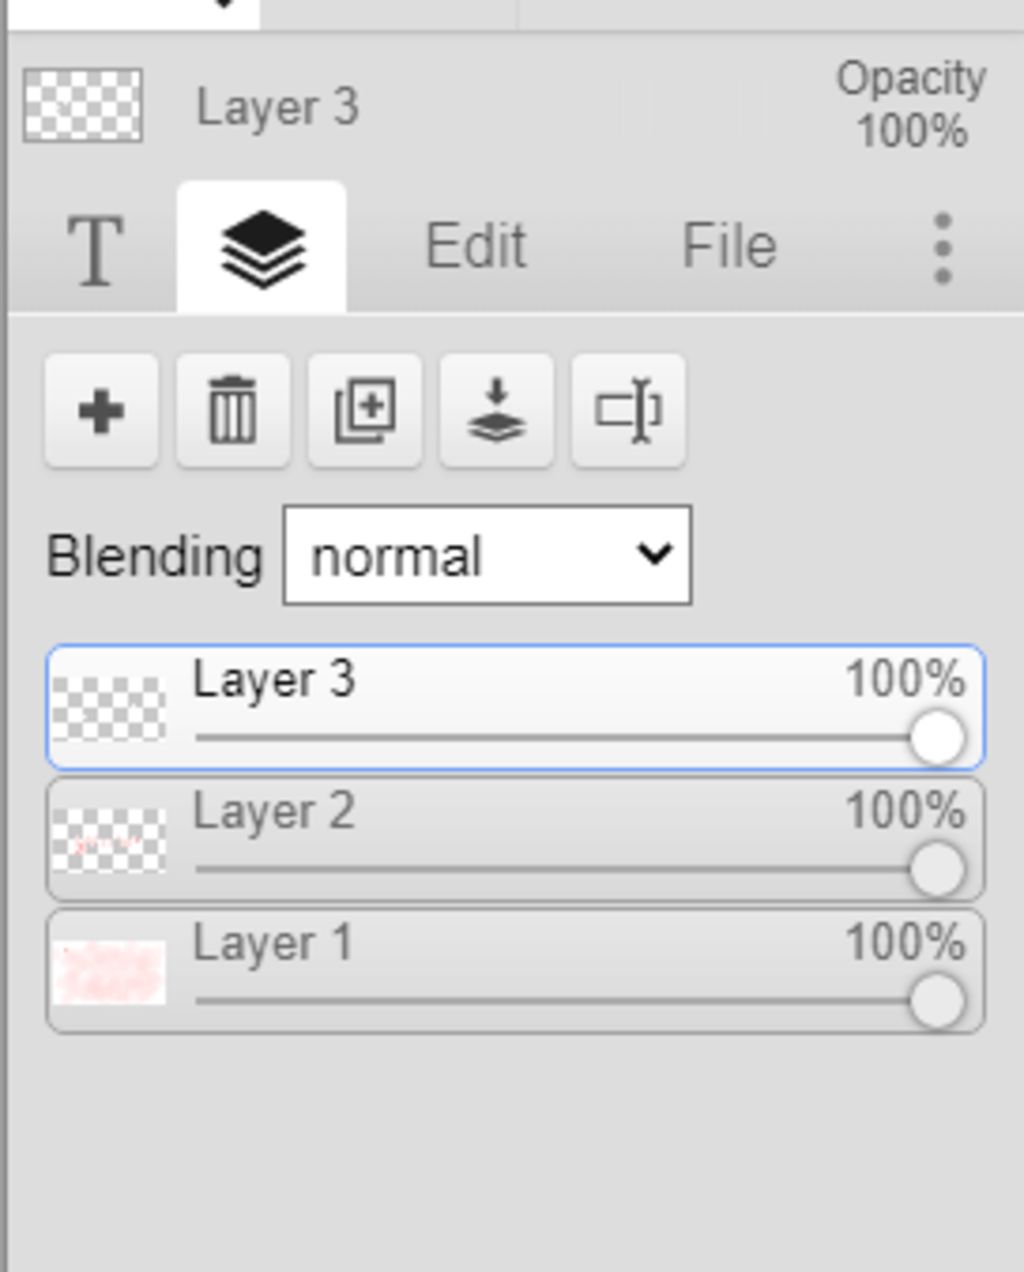The width and height of the screenshot is (1024, 1272).
Task: Click Layer 1 opacity slider handle
Action: 937,1001
